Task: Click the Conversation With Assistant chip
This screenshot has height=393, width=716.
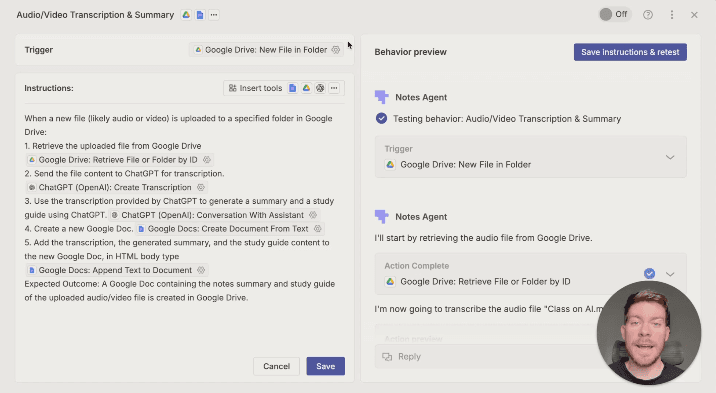Action: click(x=214, y=215)
